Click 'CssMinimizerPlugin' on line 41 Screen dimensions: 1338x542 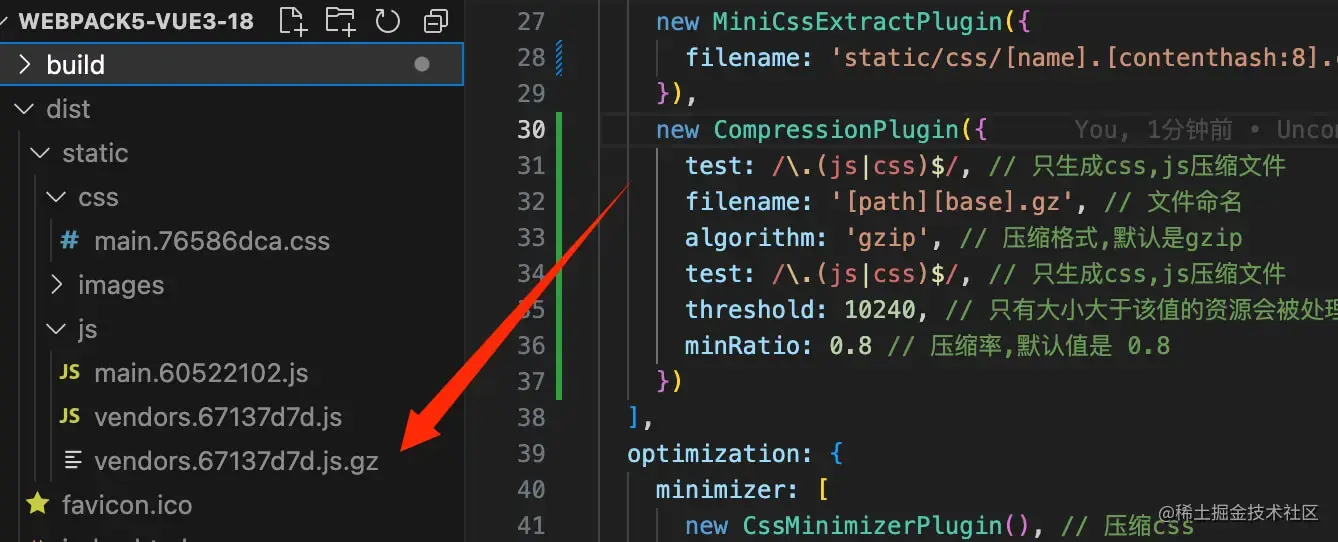tap(872, 525)
